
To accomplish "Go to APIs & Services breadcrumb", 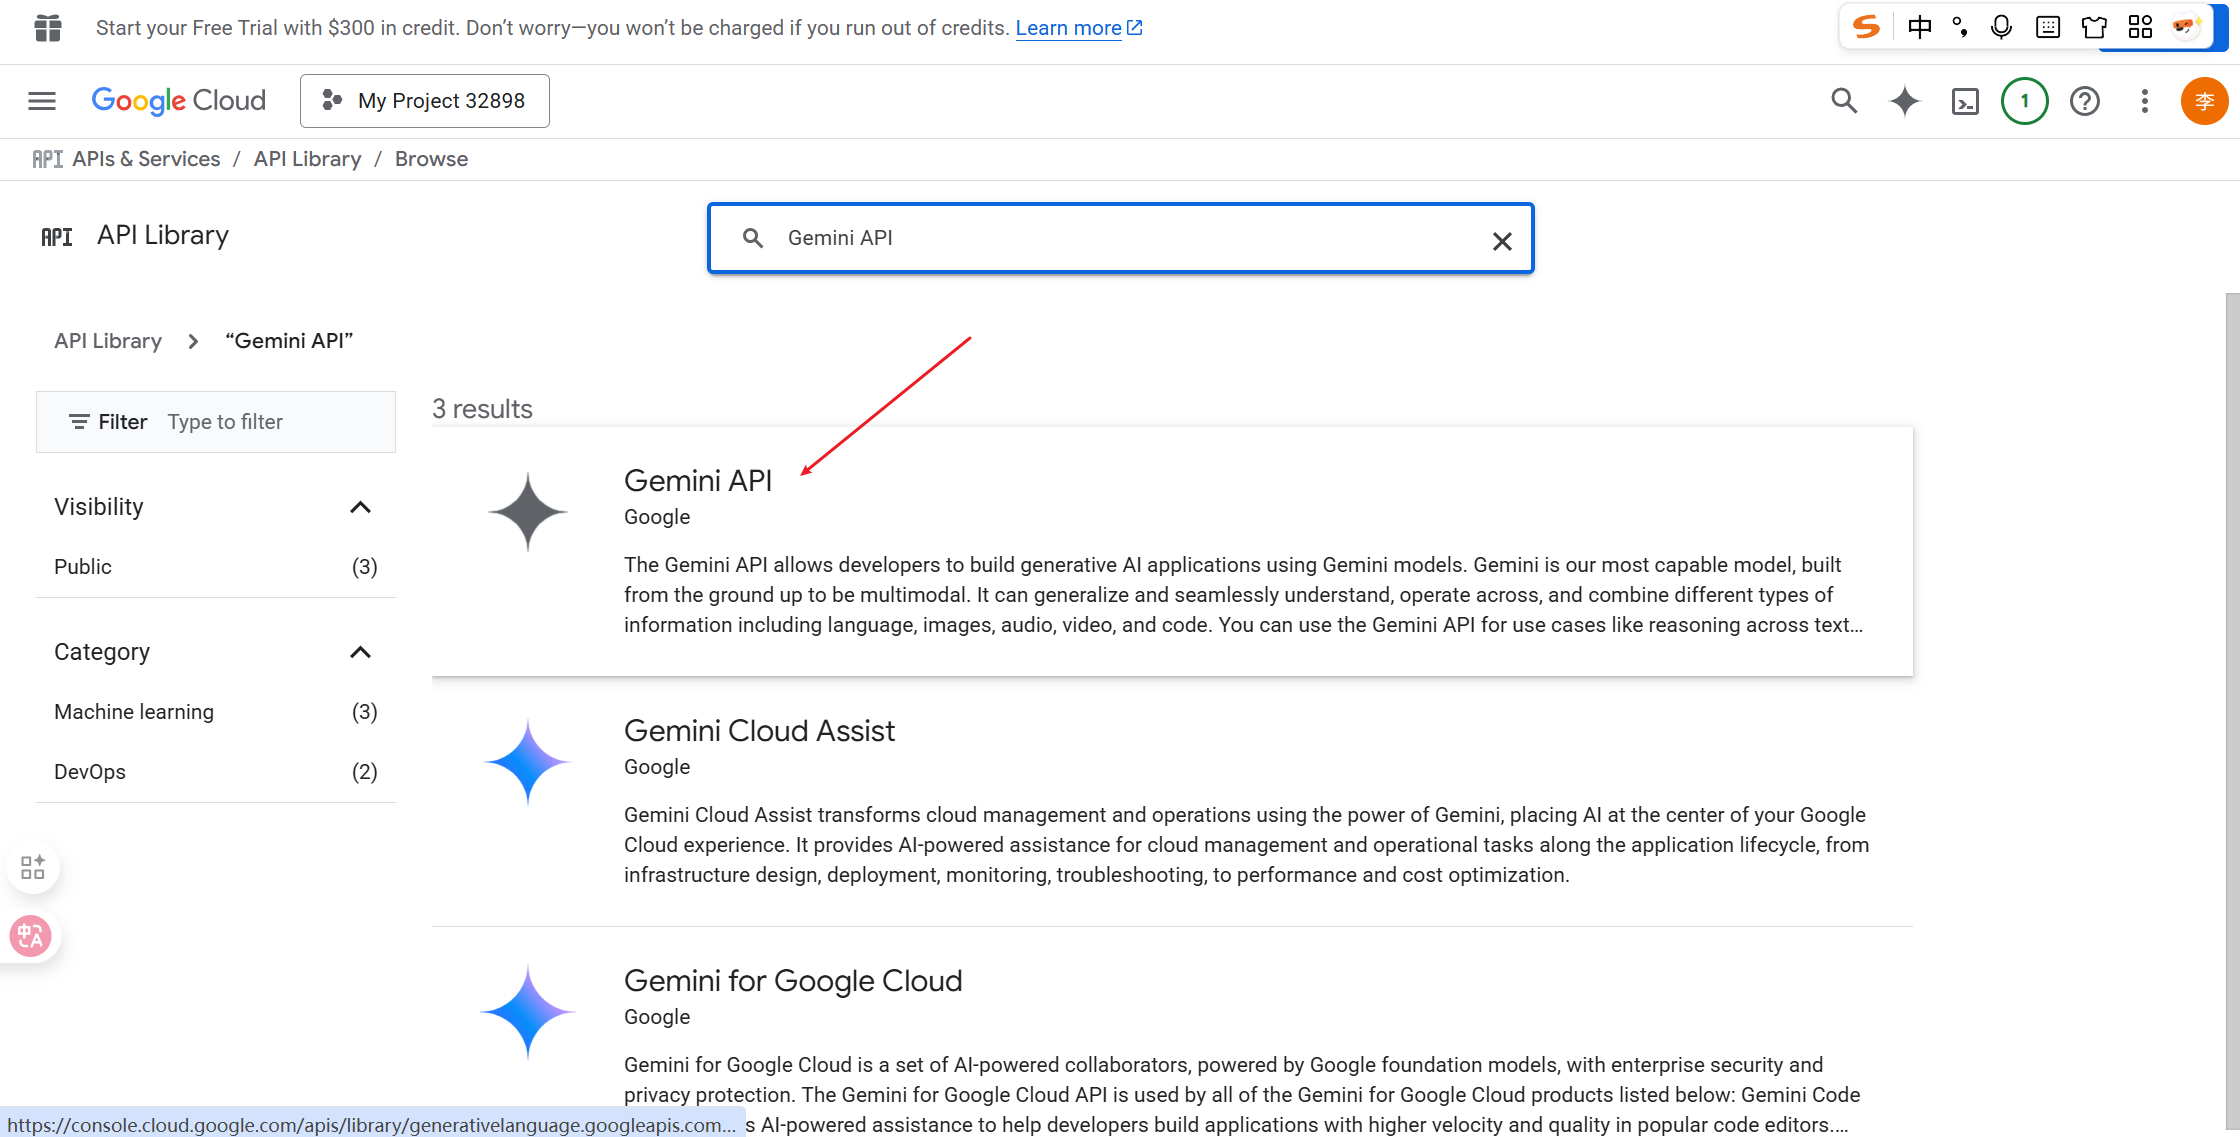I will (x=146, y=159).
